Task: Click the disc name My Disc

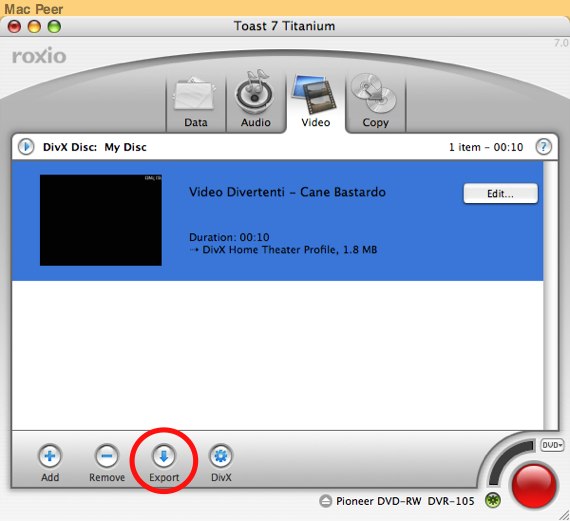Action: [125, 147]
